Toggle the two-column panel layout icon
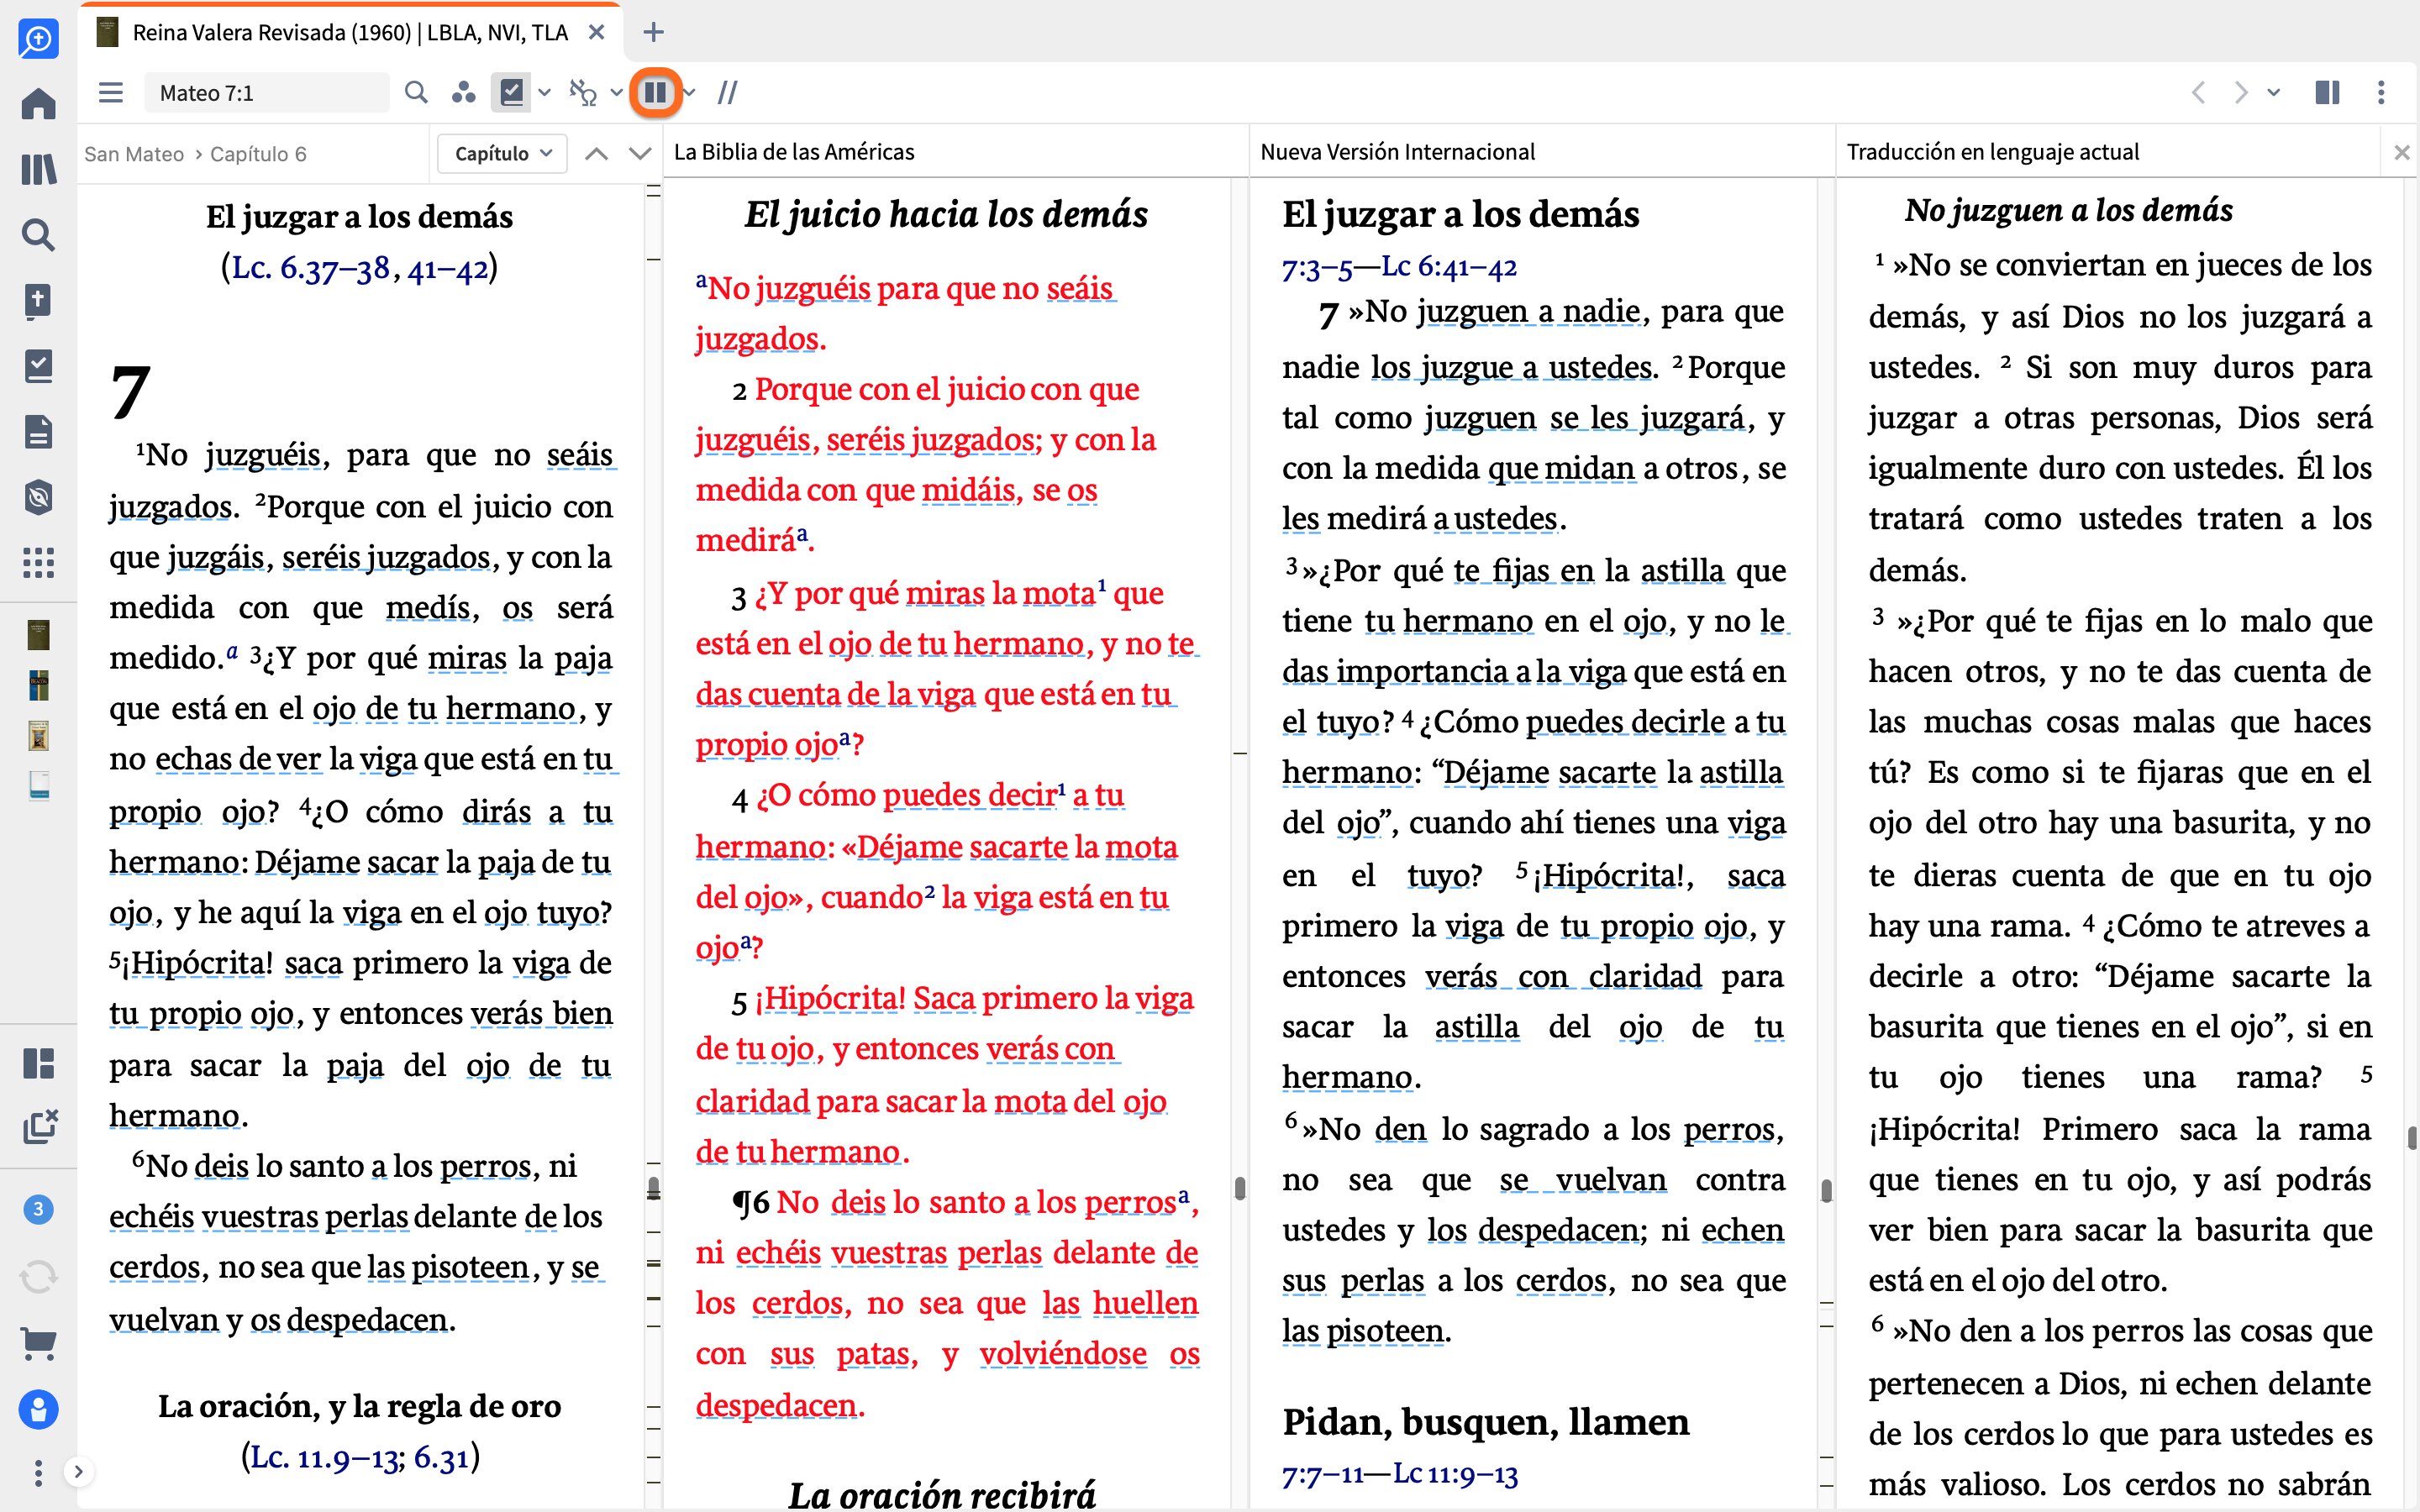The image size is (2420, 1512). (x=2327, y=93)
